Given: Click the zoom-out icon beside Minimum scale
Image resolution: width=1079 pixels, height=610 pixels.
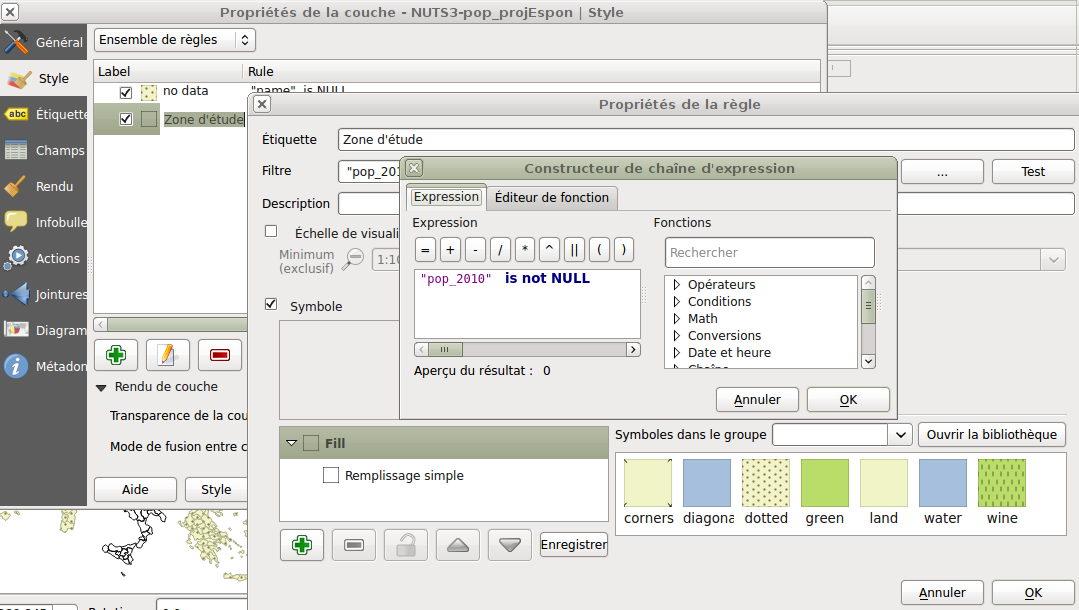Looking at the screenshot, I should 353,260.
